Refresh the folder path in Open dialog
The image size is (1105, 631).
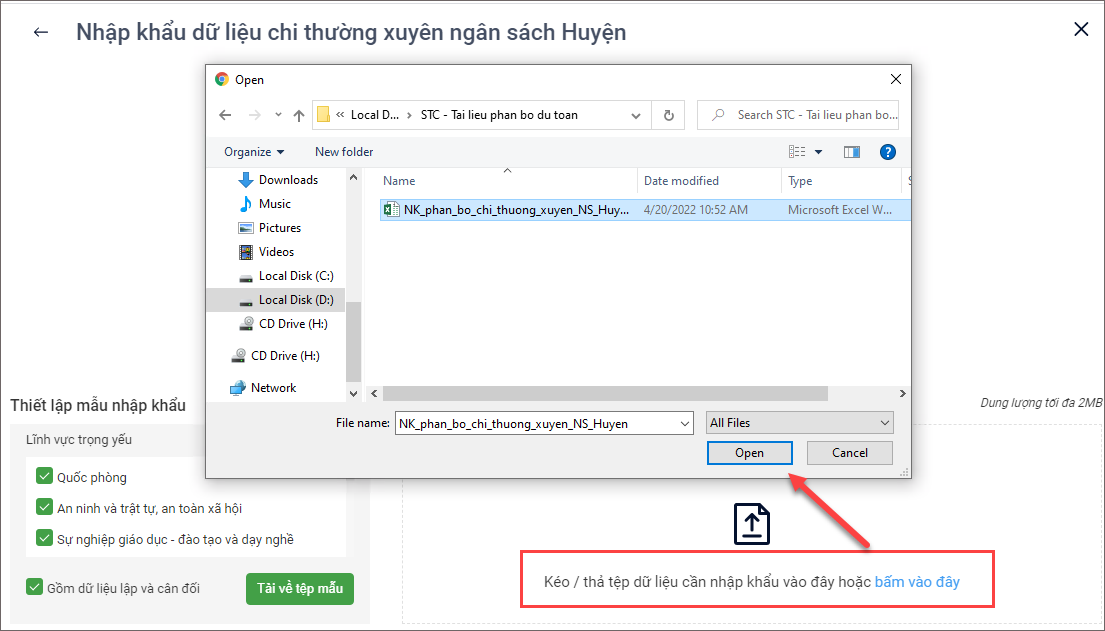668,115
